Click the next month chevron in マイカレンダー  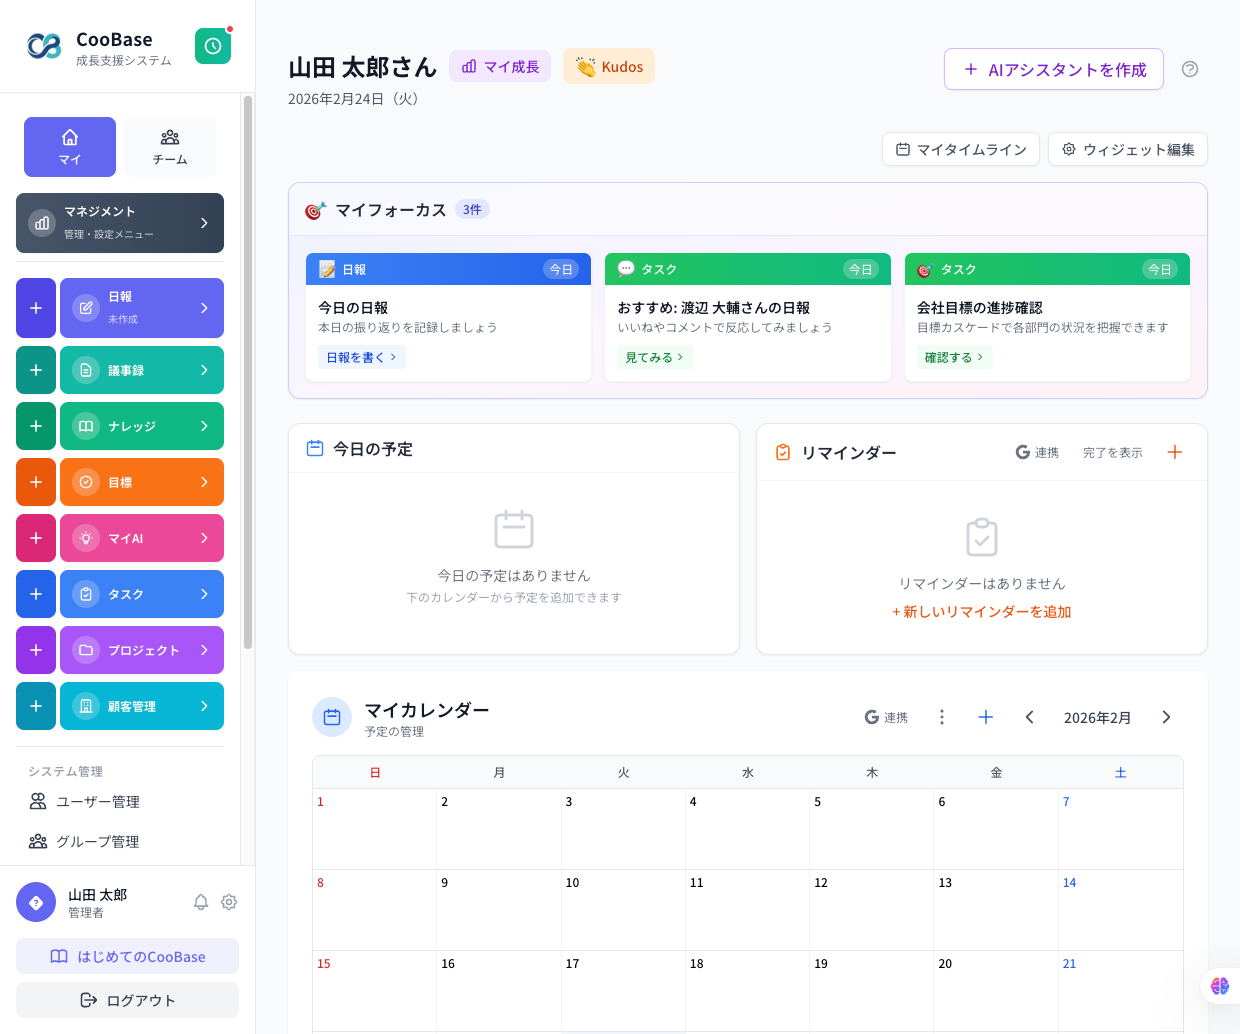[x=1166, y=716]
